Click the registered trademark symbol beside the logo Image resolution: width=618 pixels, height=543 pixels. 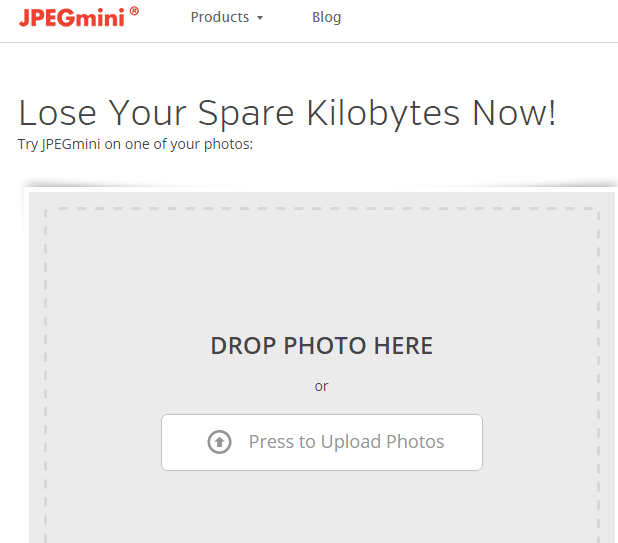coord(134,11)
